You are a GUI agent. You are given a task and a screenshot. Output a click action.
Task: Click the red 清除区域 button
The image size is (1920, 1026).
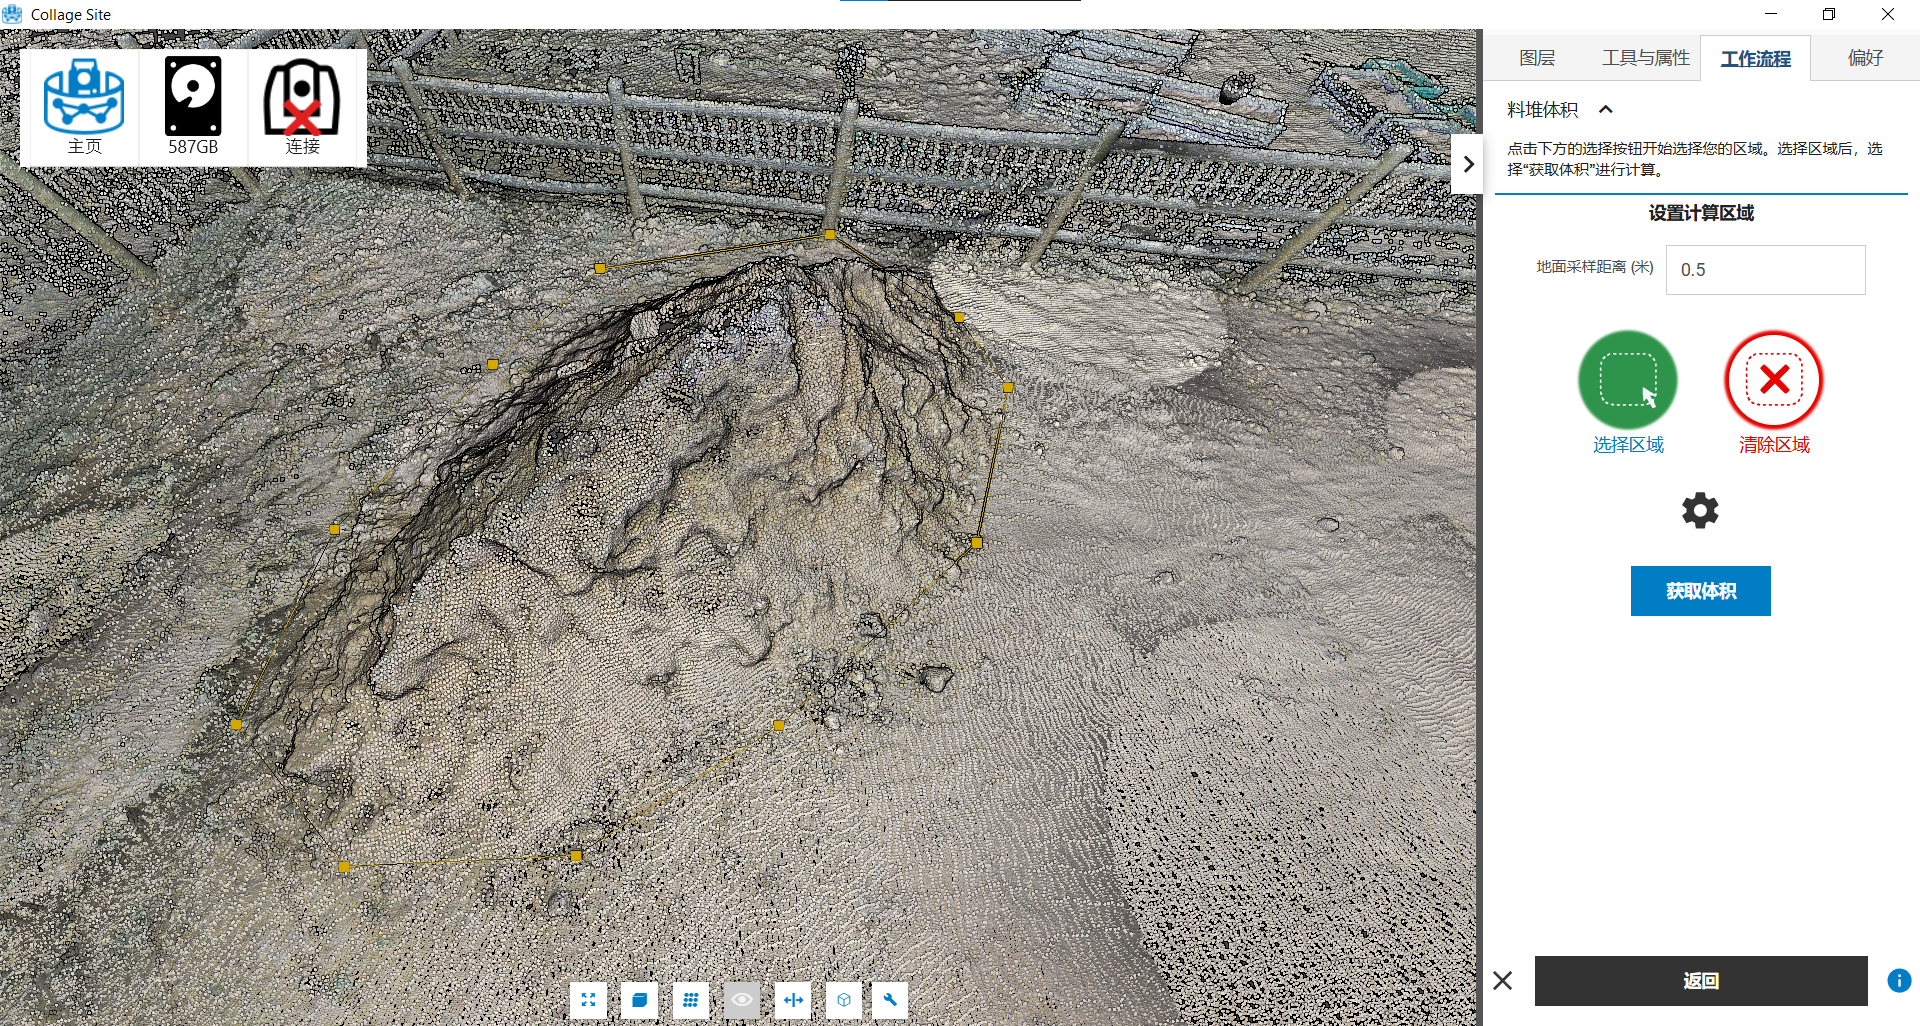click(1774, 381)
